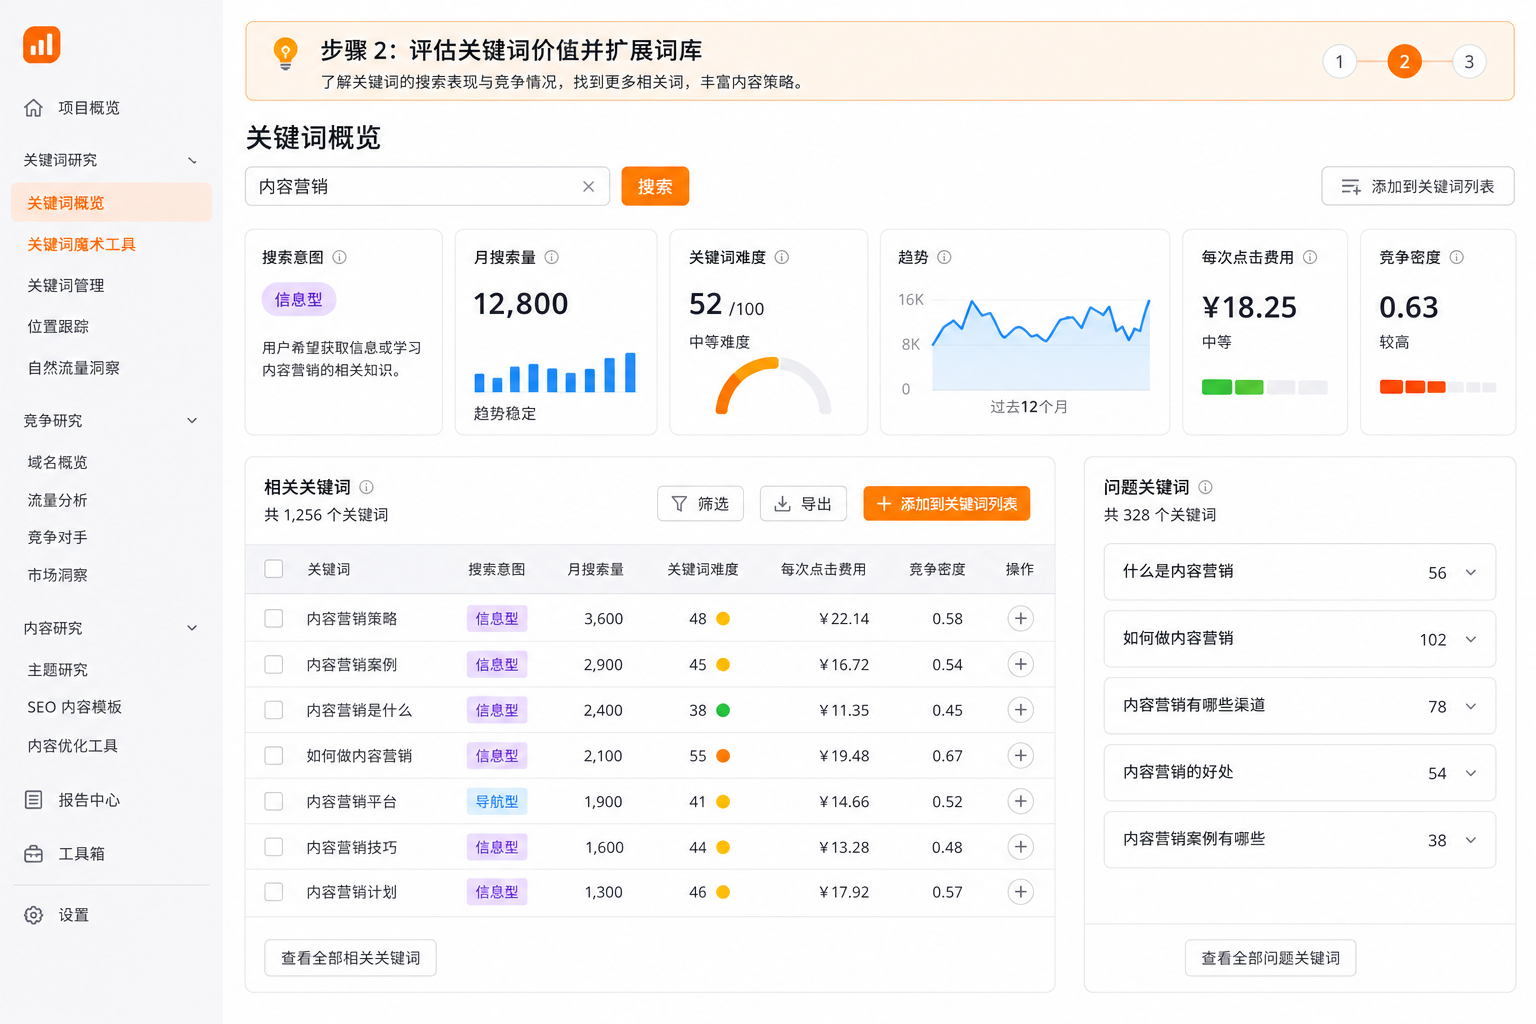This screenshot has height=1024, width=1536.
Task: Click the orange 搜索 button
Action: click(655, 186)
